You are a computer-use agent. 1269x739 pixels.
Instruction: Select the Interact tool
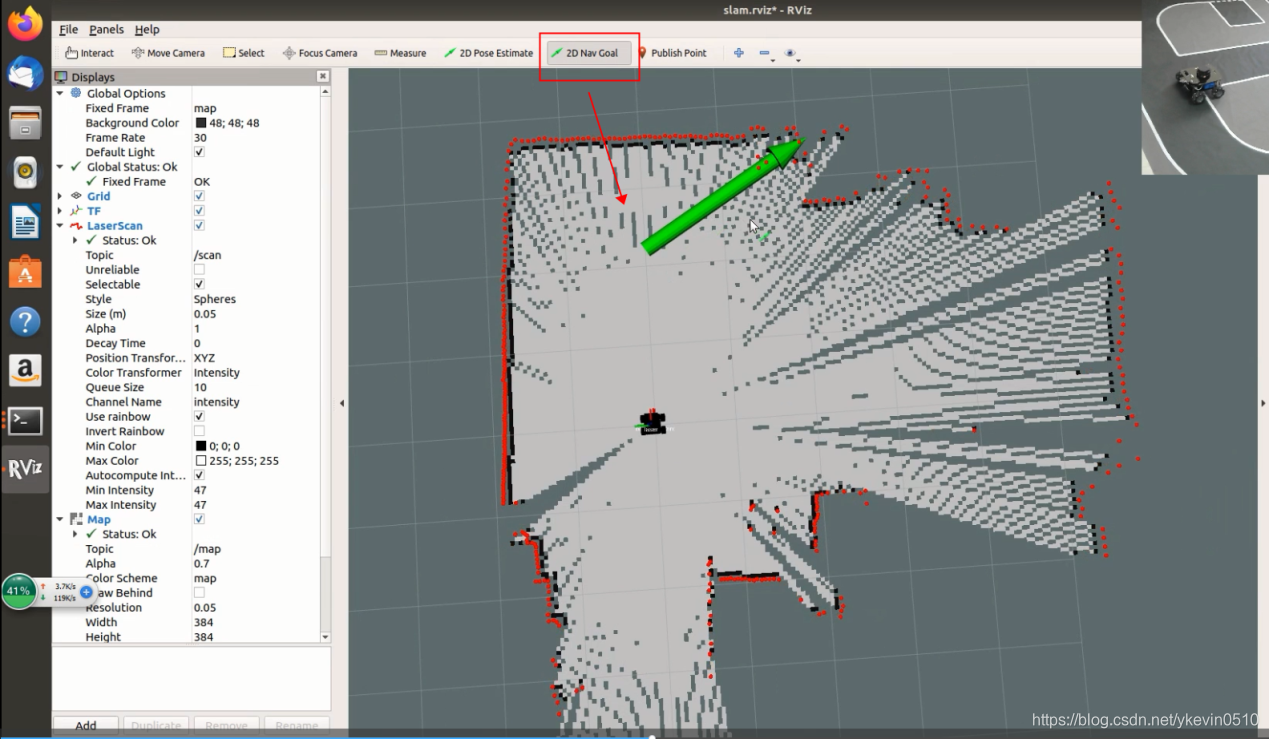[90, 53]
